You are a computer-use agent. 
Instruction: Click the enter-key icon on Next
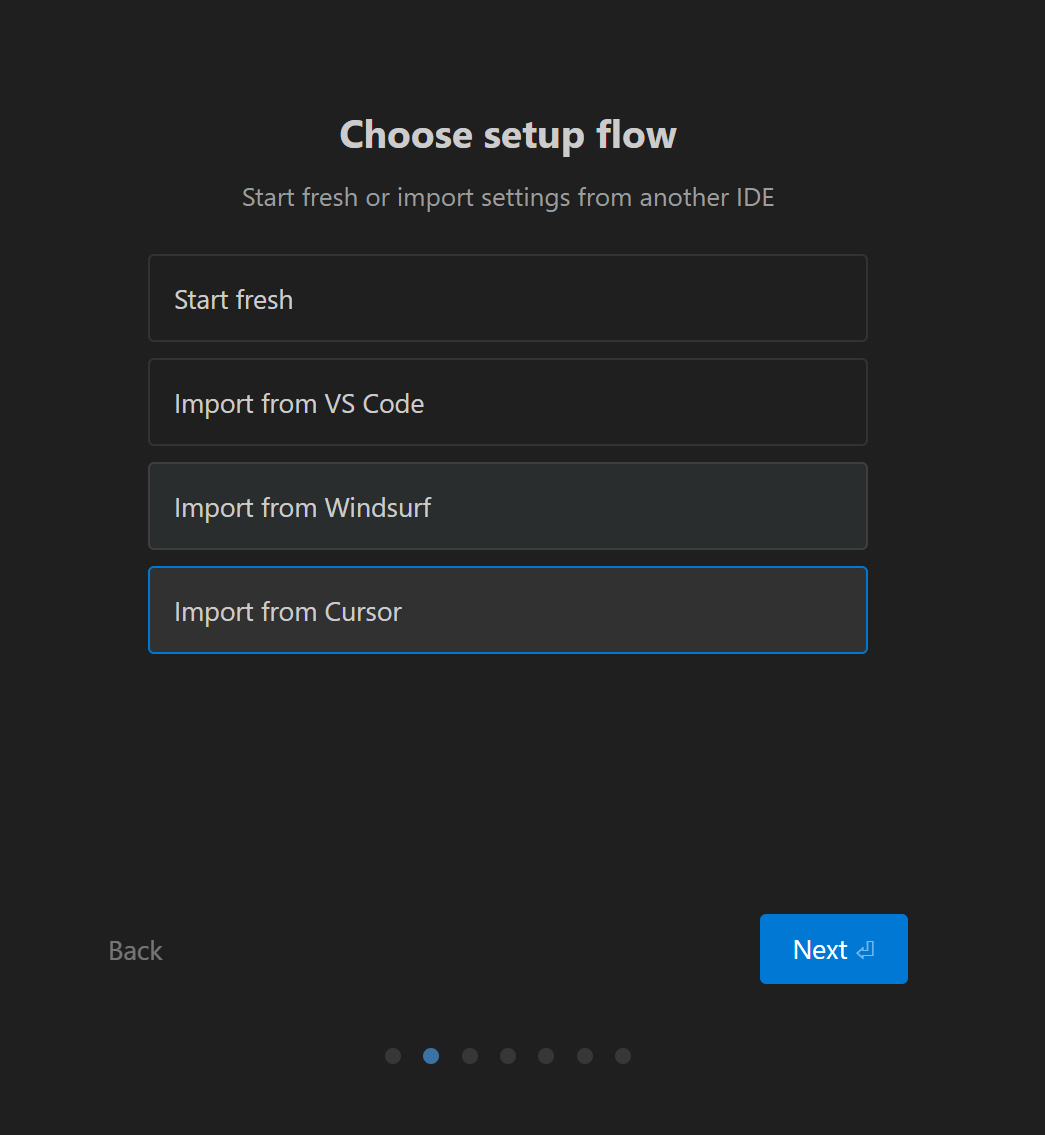click(x=865, y=950)
